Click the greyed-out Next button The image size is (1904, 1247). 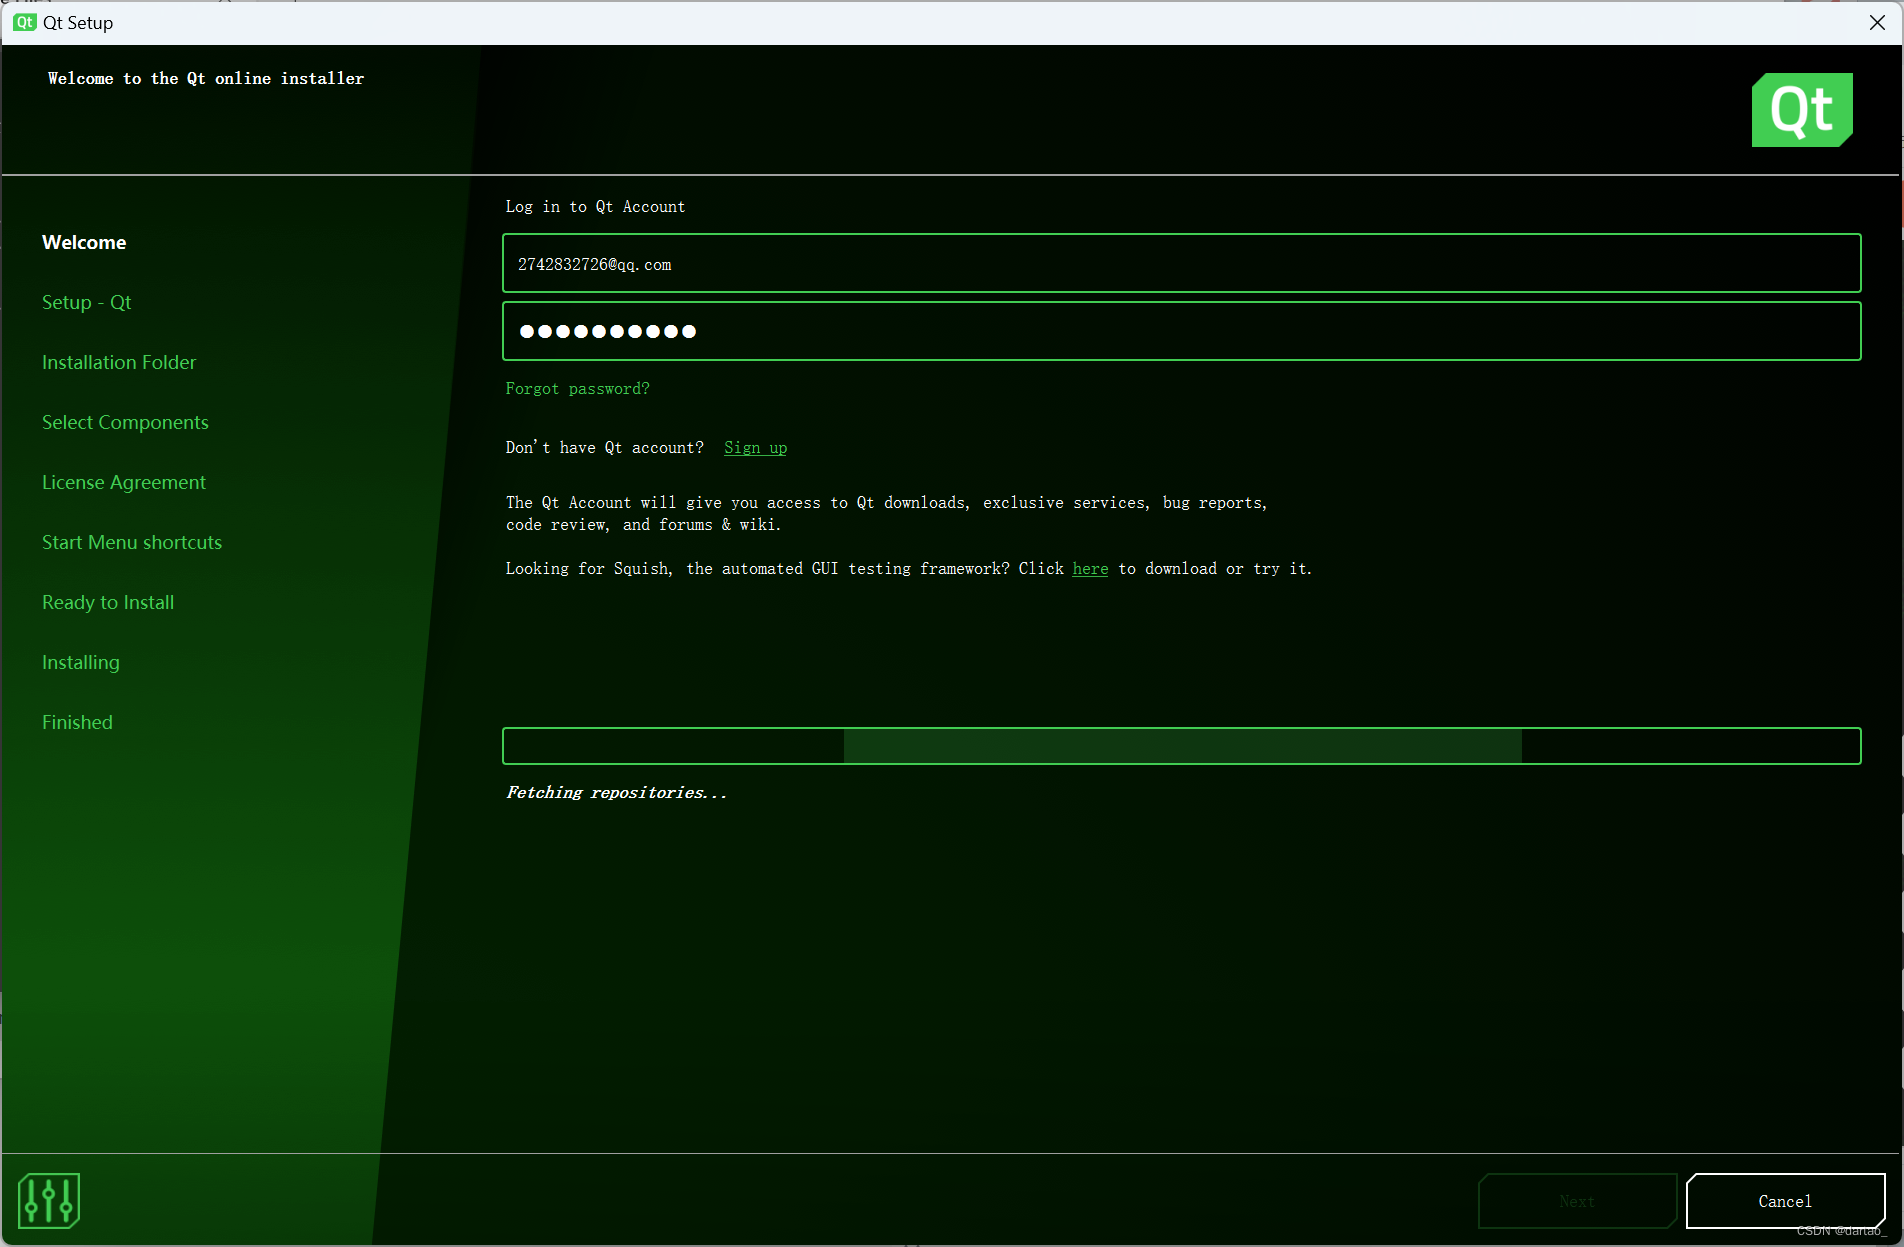coord(1577,1200)
